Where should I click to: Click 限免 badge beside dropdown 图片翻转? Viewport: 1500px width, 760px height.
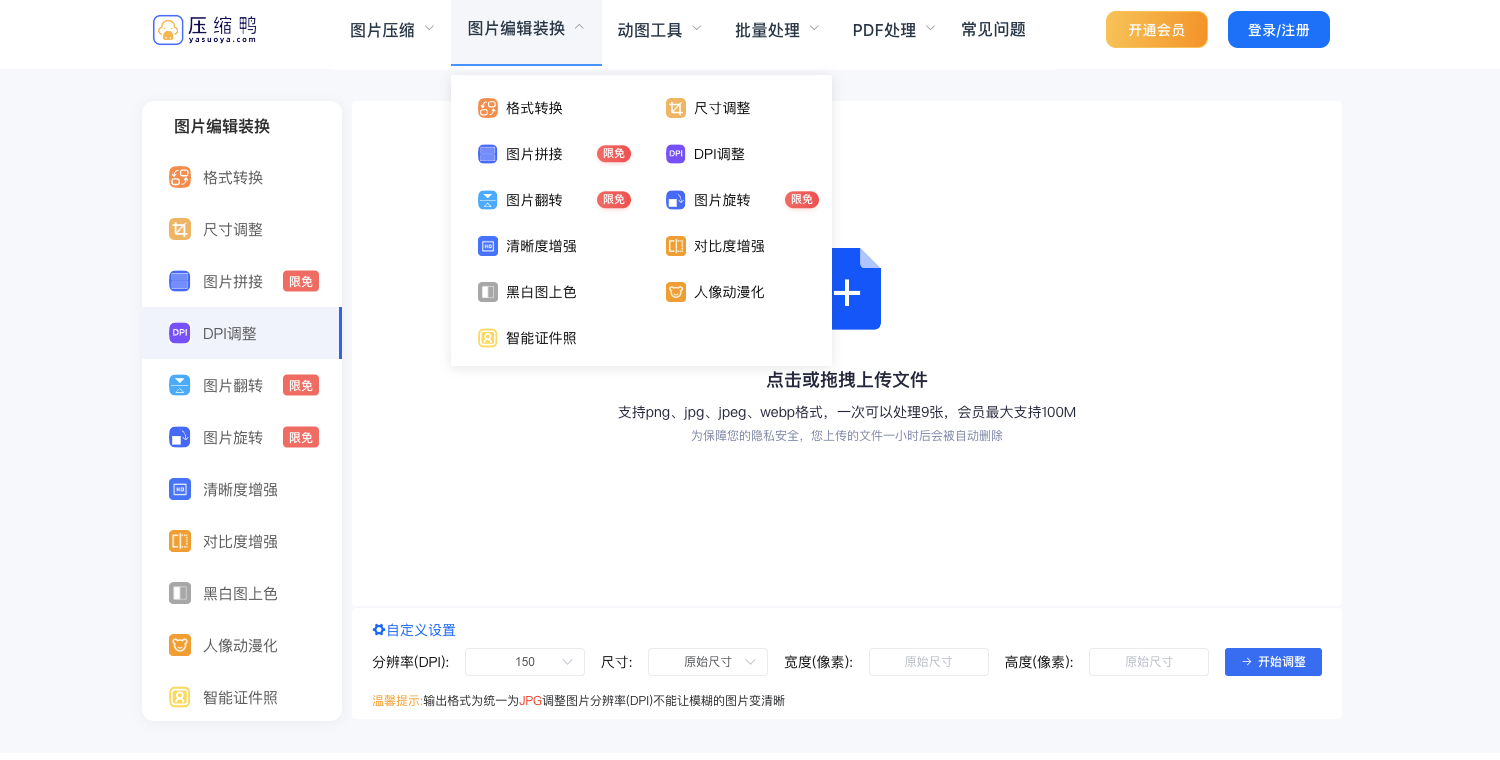614,200
